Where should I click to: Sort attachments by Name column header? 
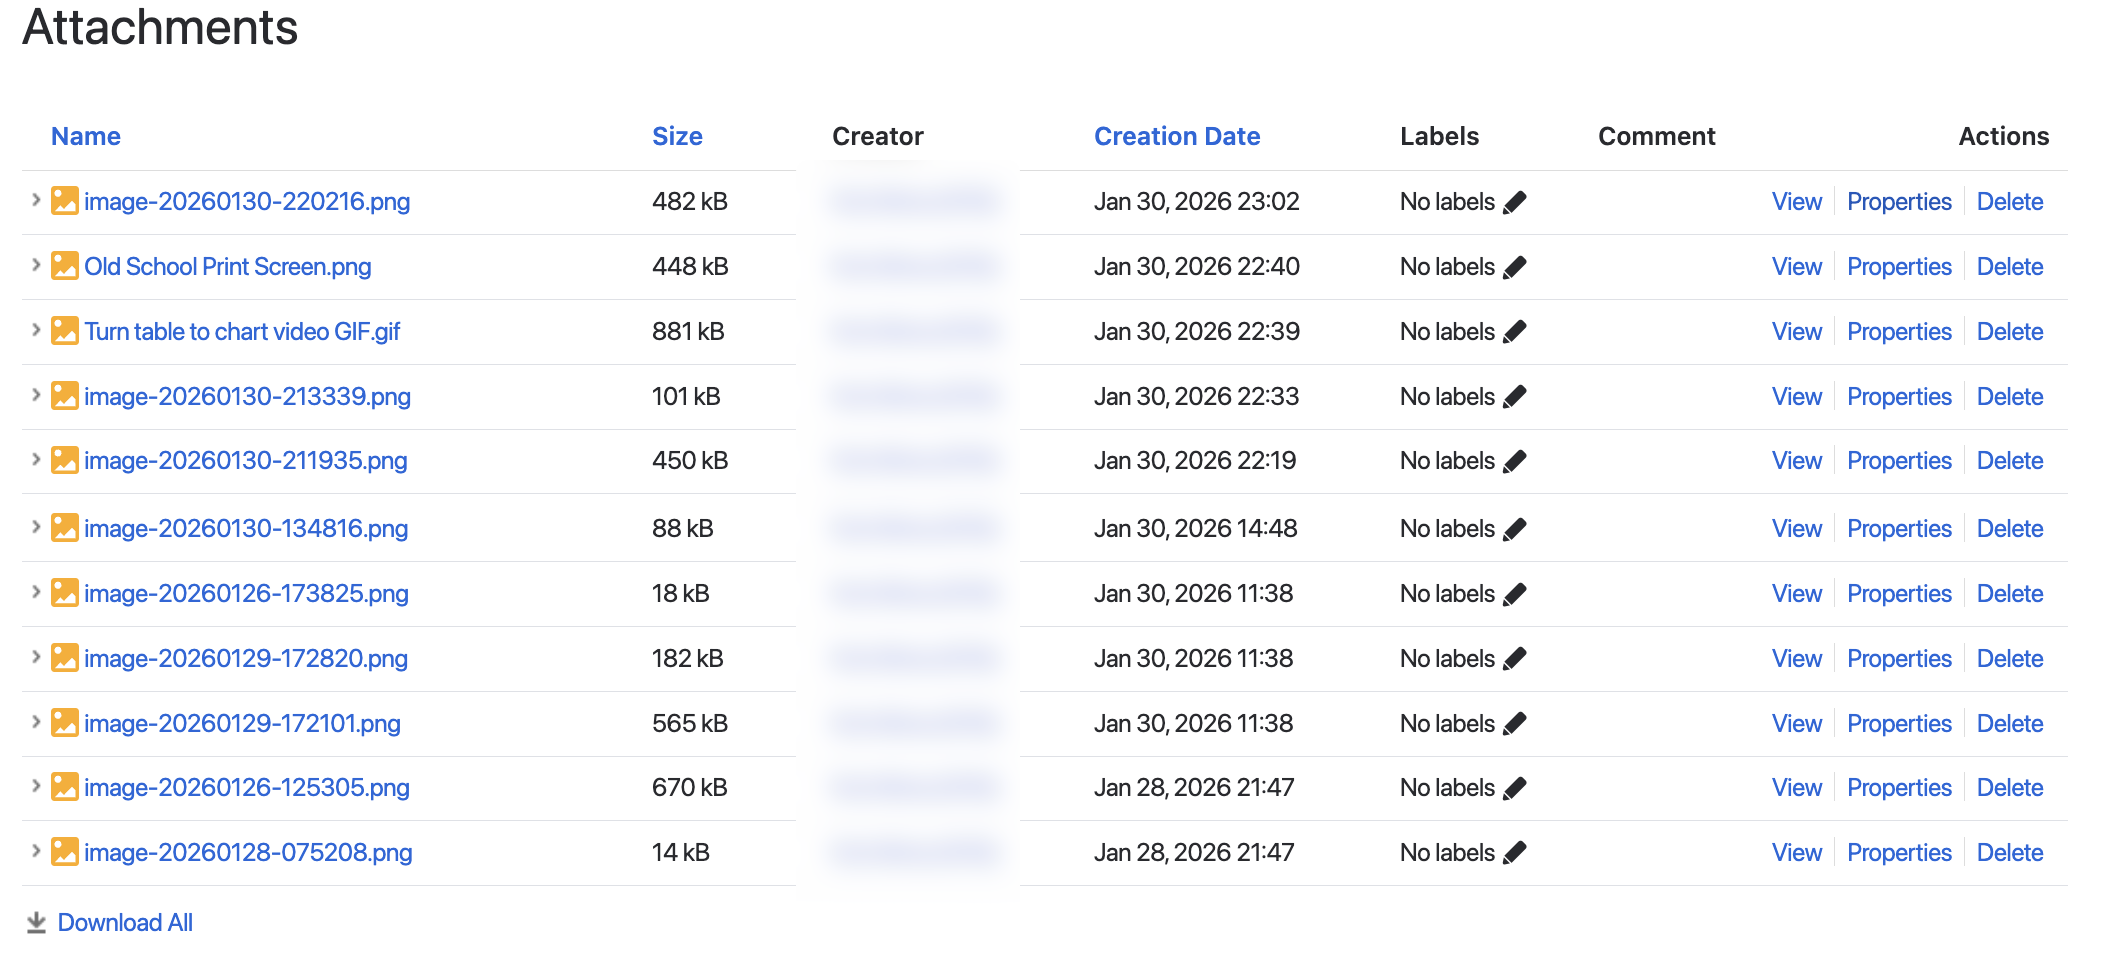coord(86,136)
